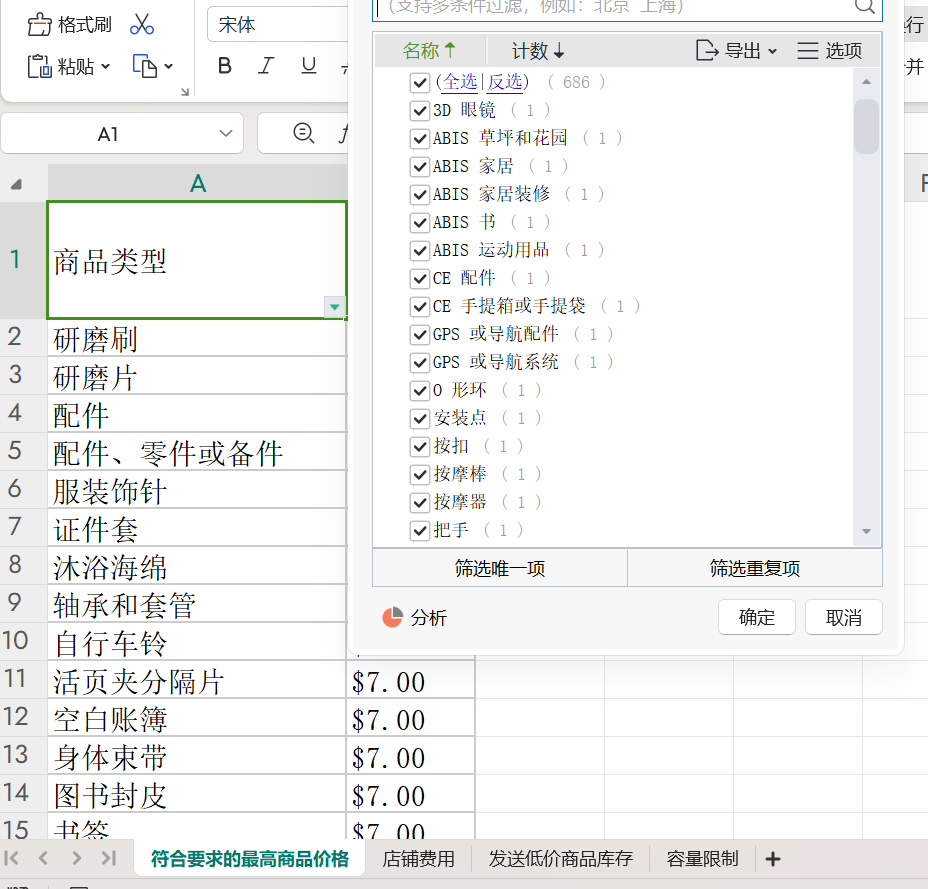Sort by Count (计数) descending
This screenshot has width=928, height=889.
[x=538, y=50]
